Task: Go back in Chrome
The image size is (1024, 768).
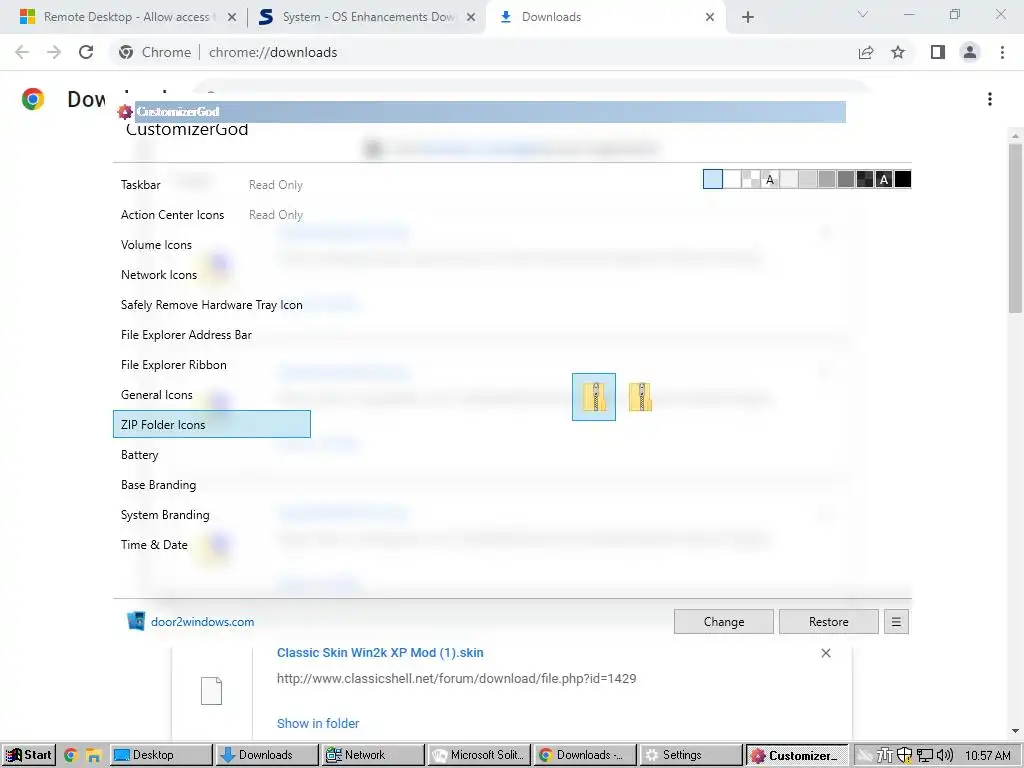Action: tap(22, 52)
